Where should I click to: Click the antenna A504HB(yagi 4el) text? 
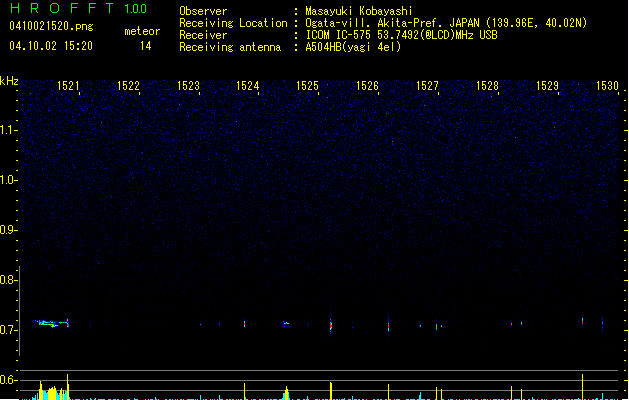pos(353,47)
